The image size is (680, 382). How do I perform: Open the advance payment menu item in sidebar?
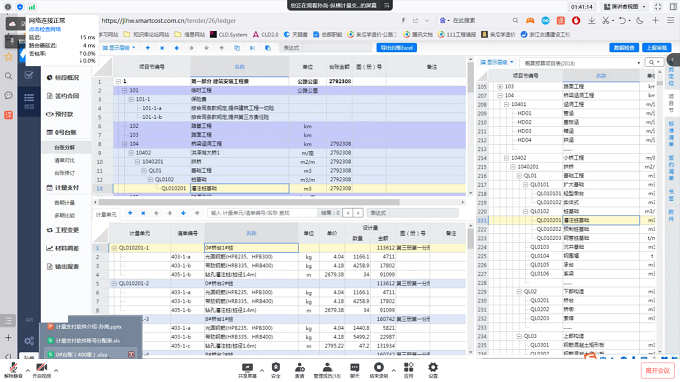60,114
